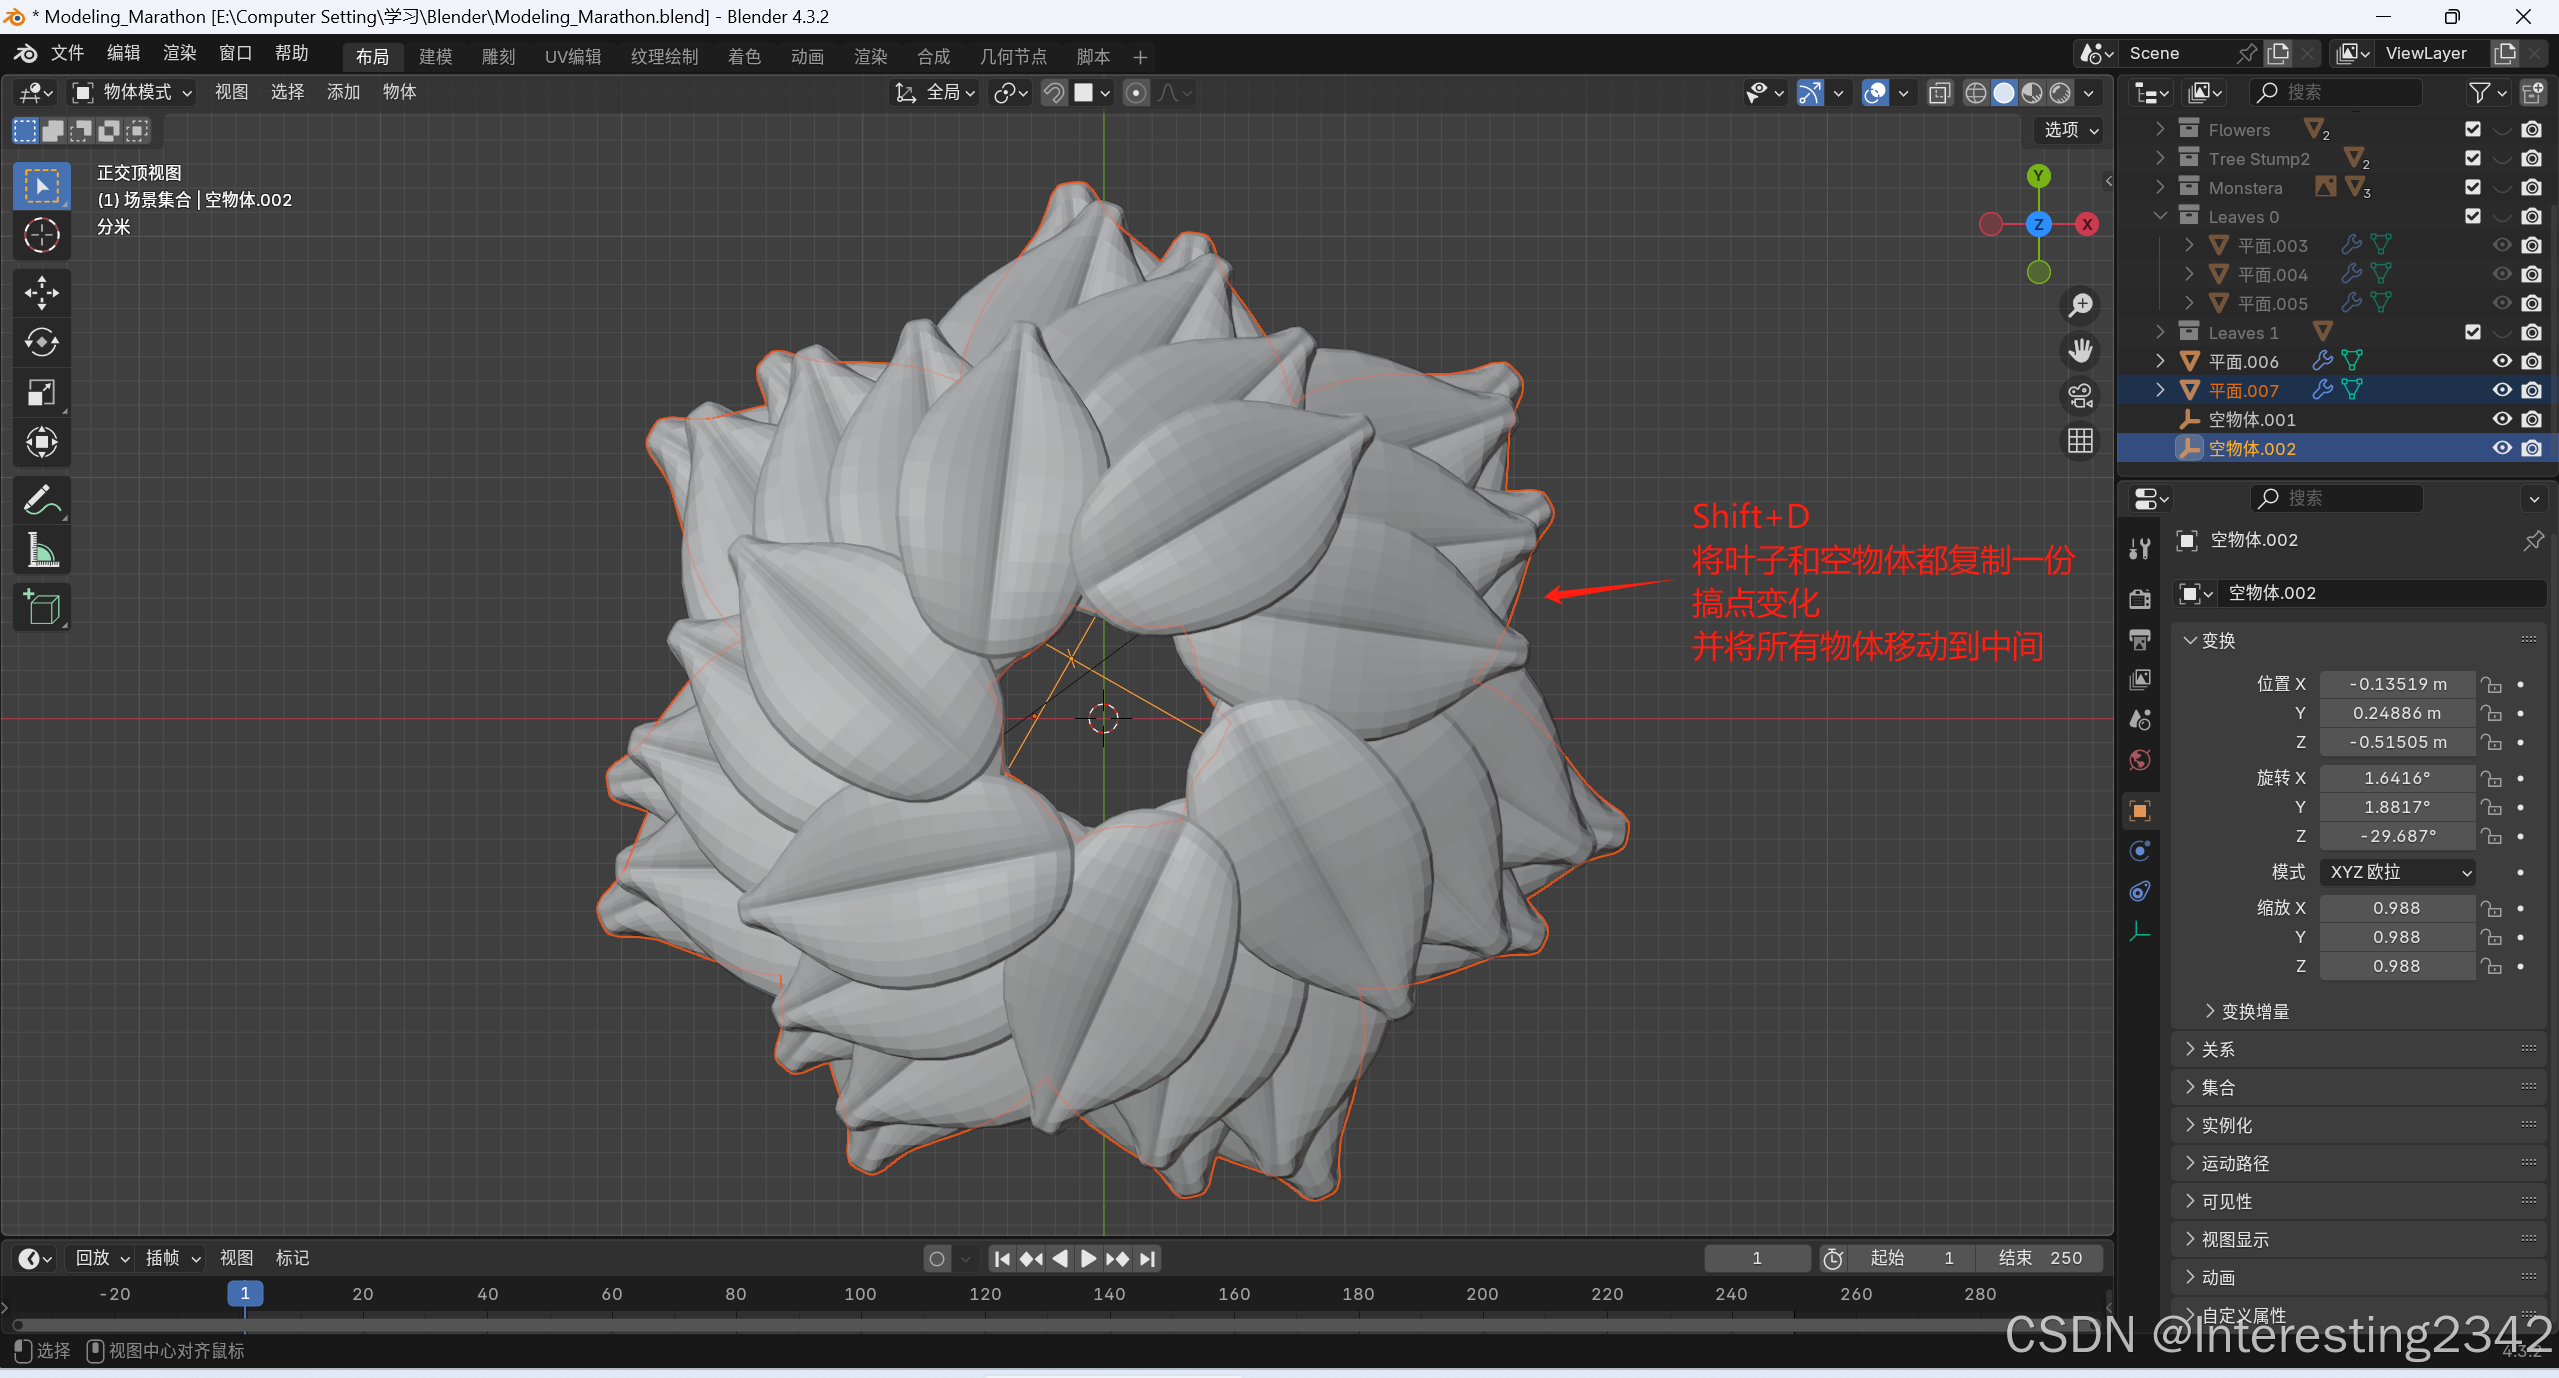2559x1378 pixels.
Task: Switch to the UV编辑 workspace tab
Action: pyautogui.click(x=572, y=57)
